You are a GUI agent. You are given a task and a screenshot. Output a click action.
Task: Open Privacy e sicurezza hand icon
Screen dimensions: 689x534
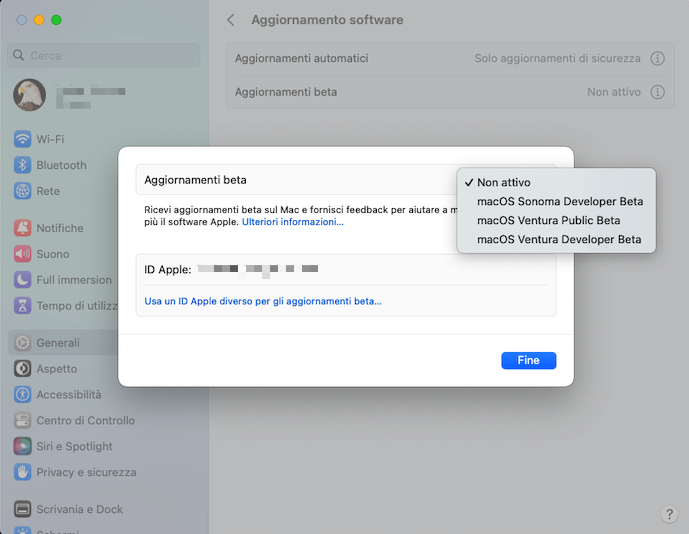click(22, 472)
